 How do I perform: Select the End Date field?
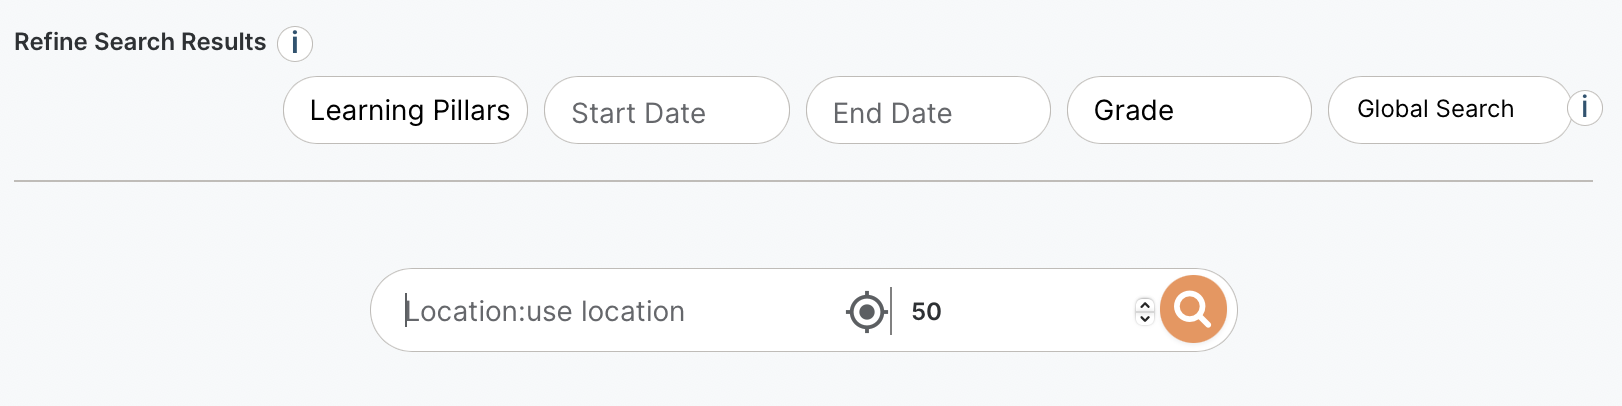tap(927, 110)
